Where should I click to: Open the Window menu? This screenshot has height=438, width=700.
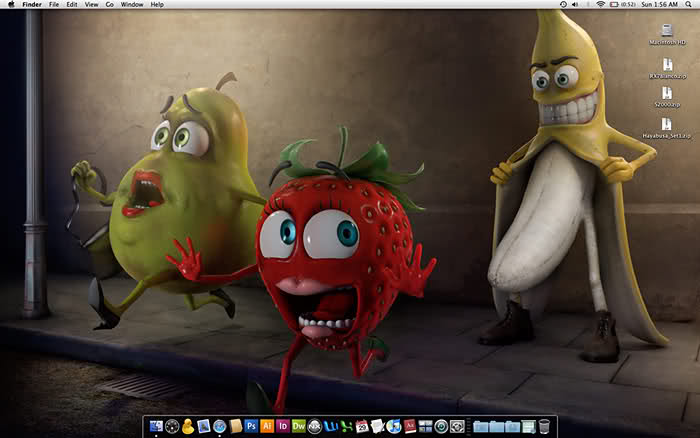click(132, 4)
